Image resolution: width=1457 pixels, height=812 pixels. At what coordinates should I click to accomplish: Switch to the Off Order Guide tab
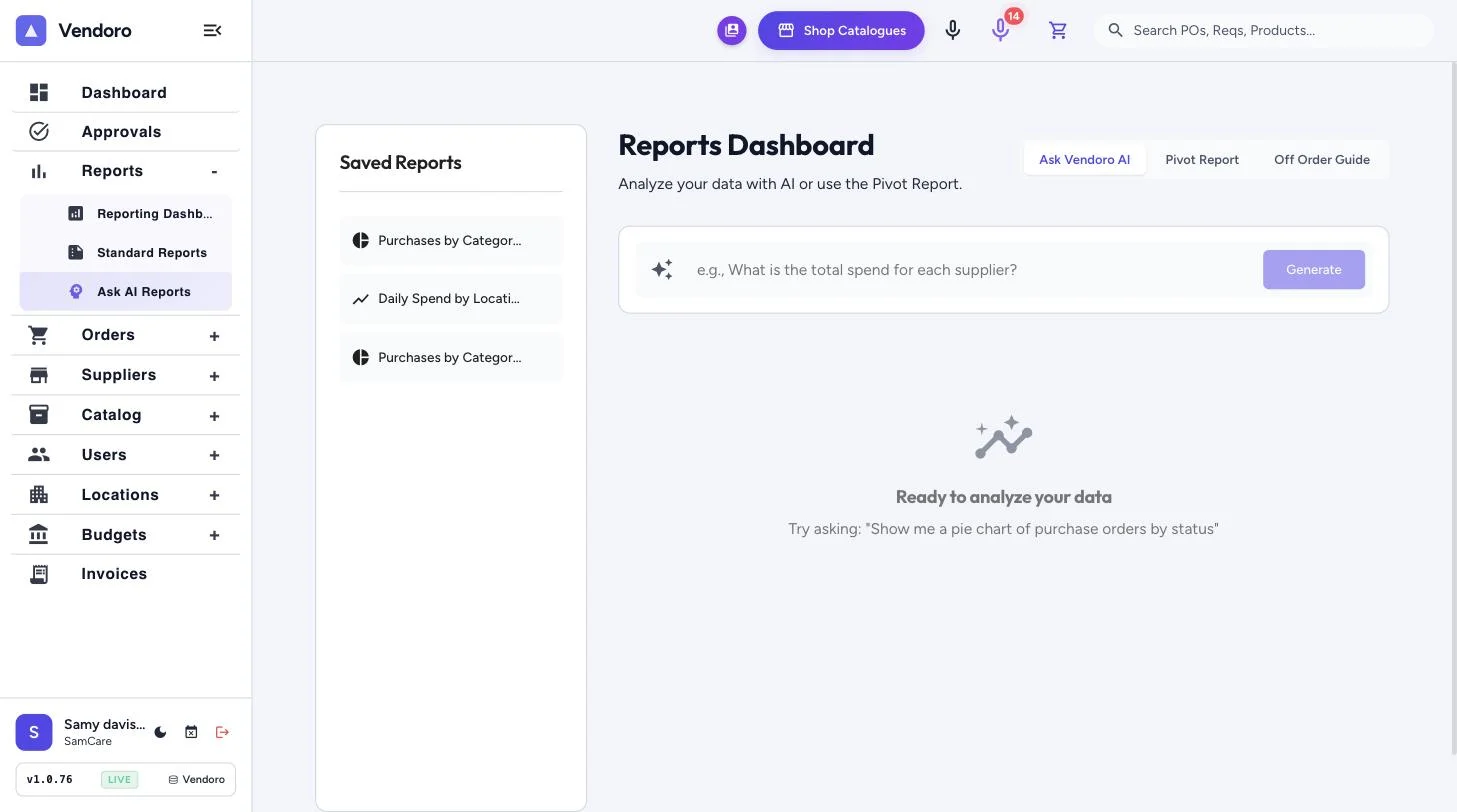1322,160
